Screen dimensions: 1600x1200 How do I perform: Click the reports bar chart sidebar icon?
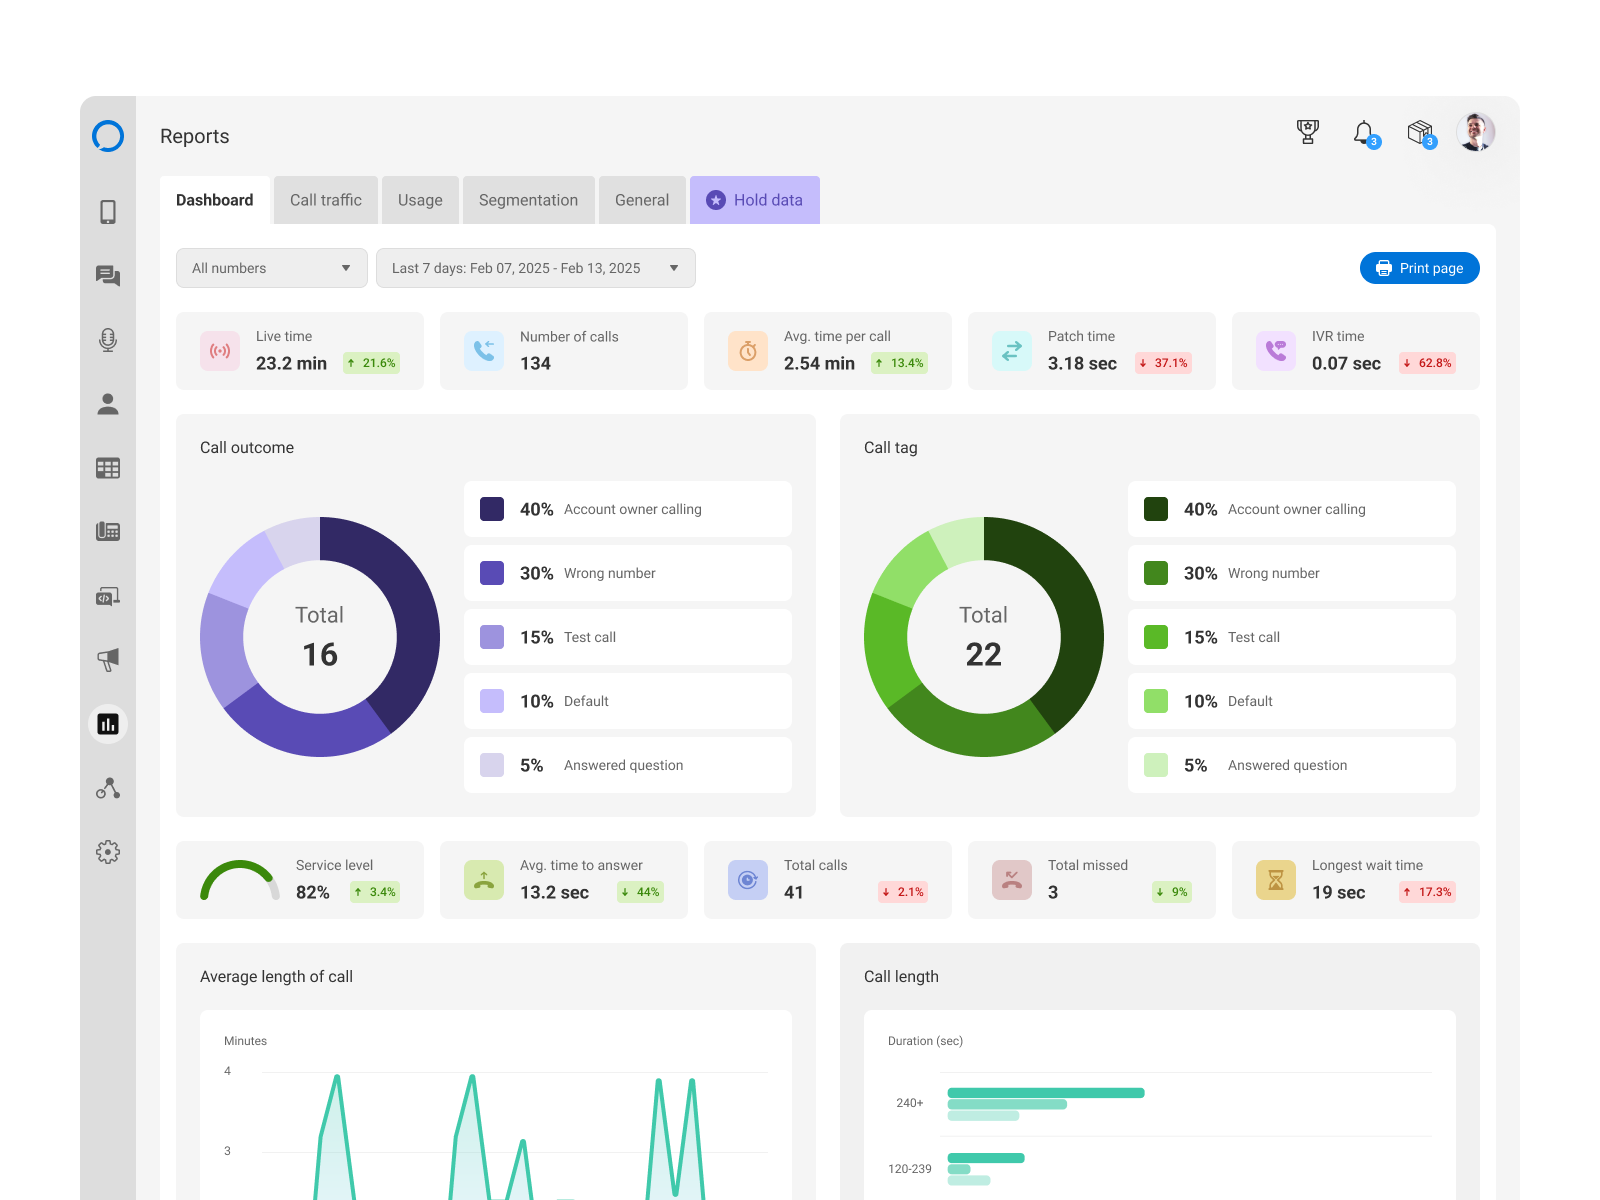coord(108,724)
